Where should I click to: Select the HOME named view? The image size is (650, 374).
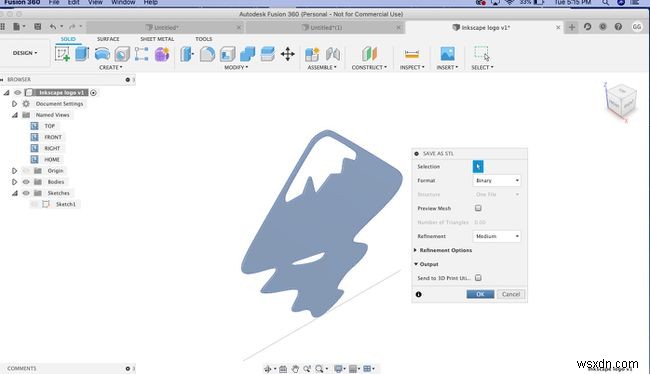coord(52,159)
